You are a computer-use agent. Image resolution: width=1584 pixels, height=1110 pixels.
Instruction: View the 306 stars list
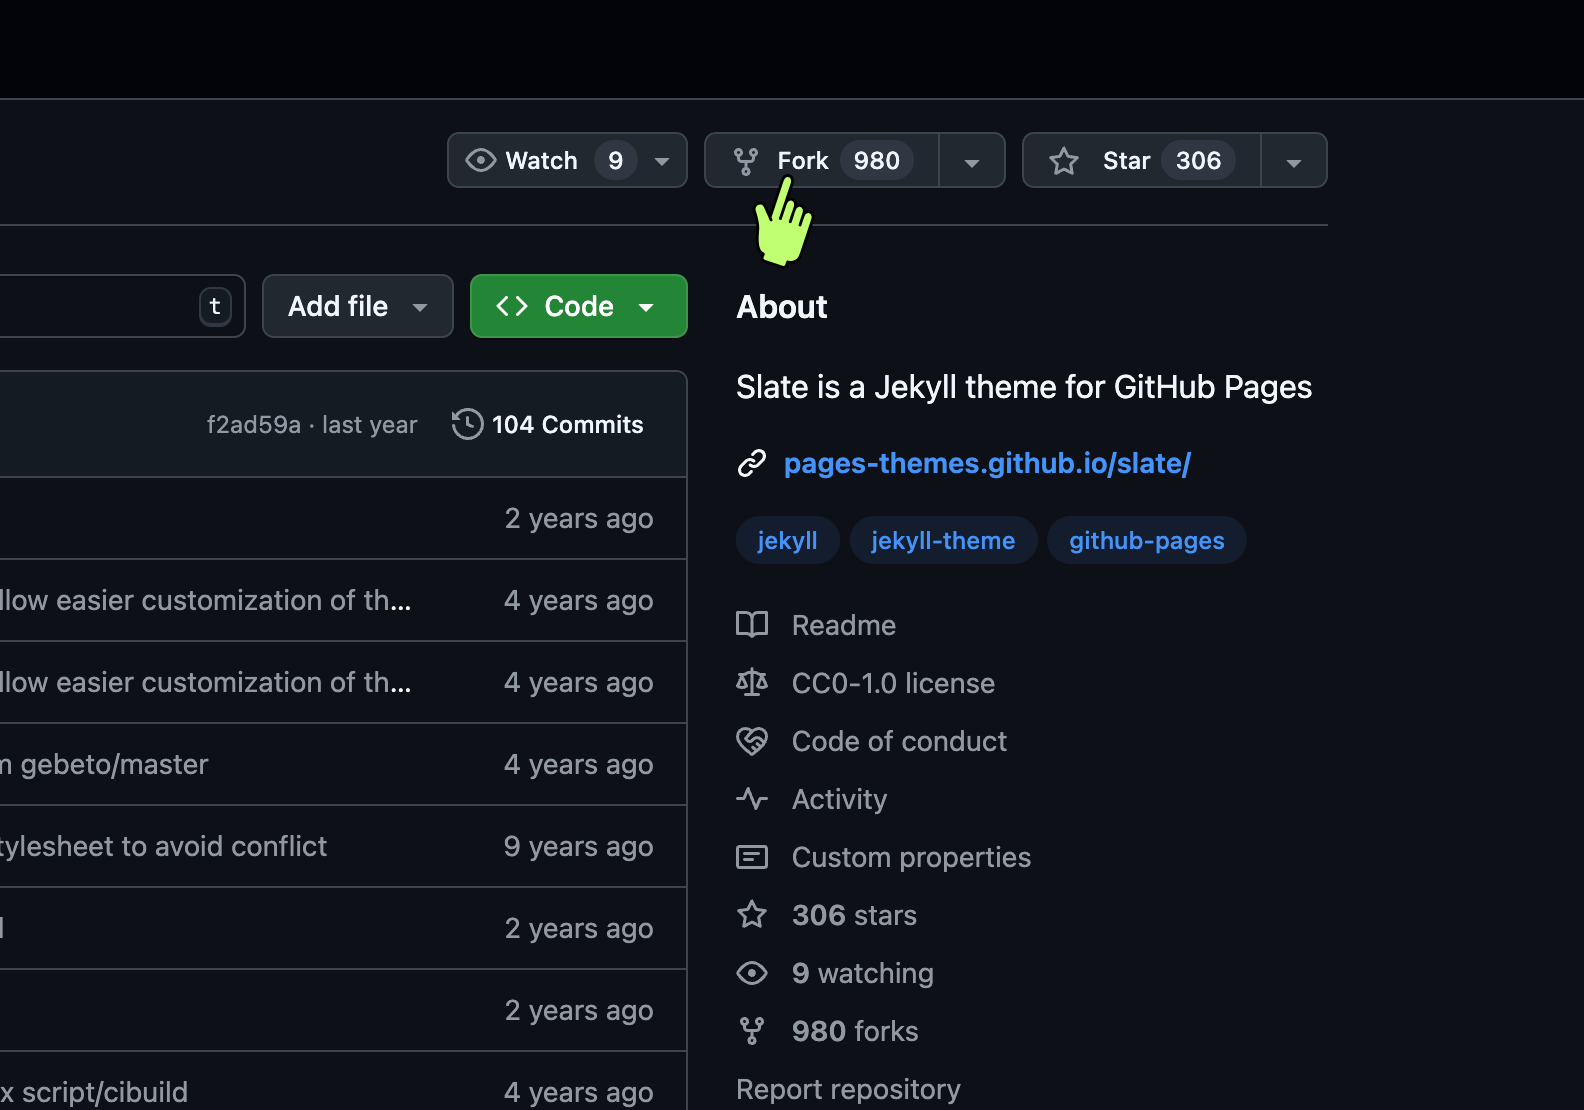(x=854, y=915)
